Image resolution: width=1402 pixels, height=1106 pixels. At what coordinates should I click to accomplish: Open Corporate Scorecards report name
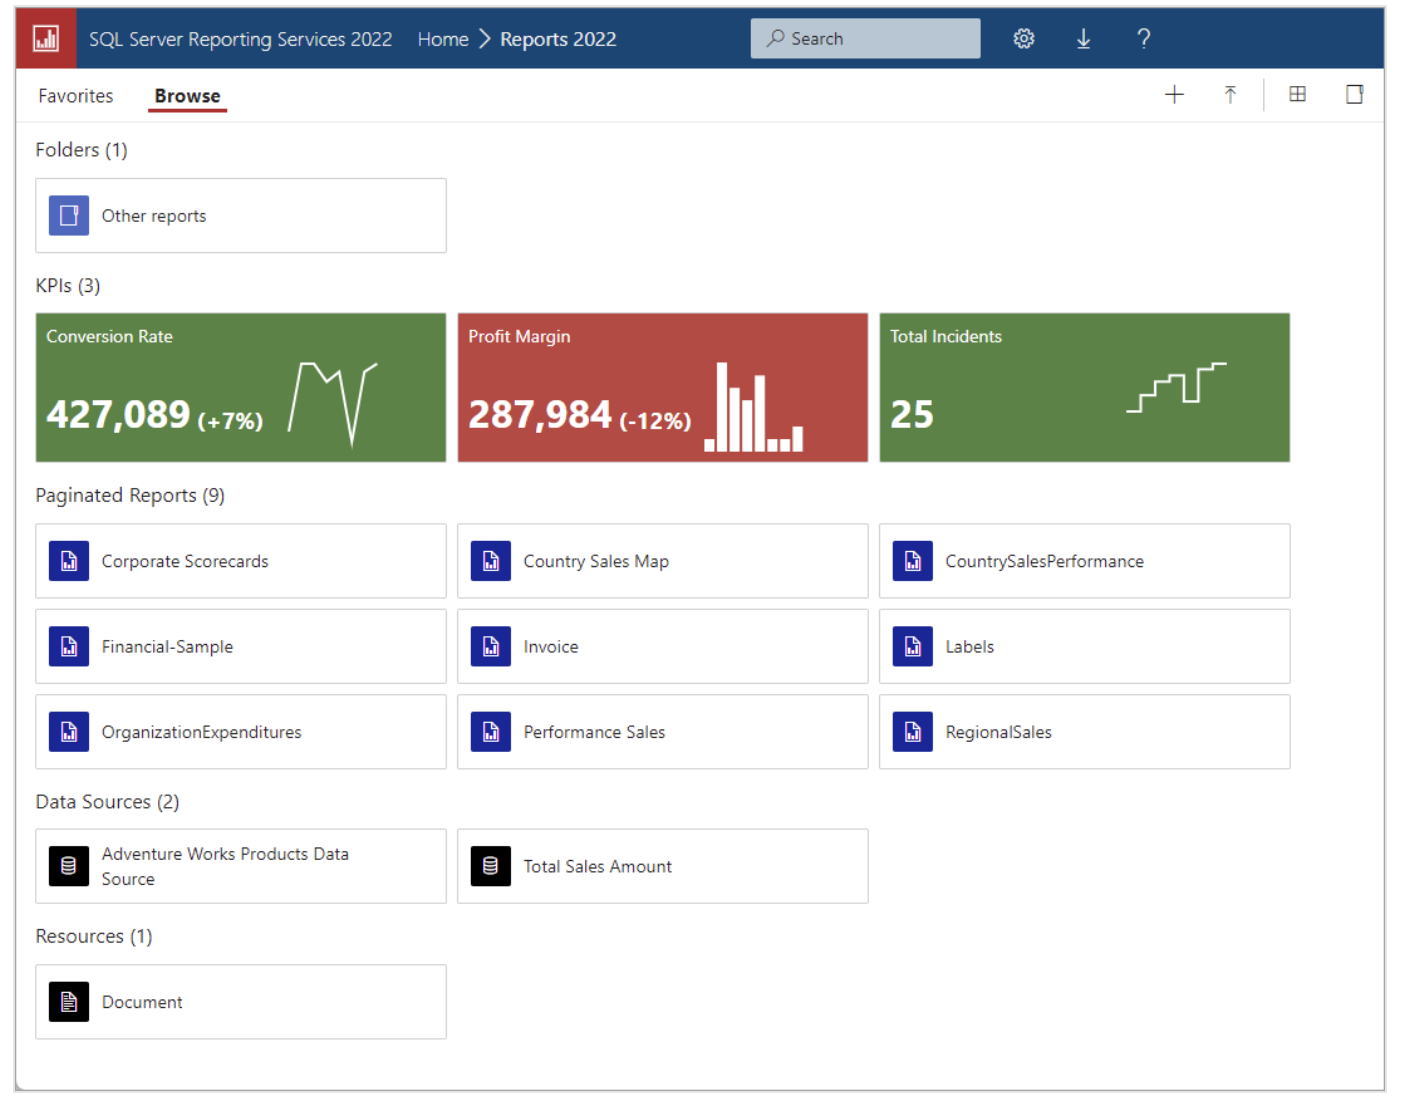coord(185,562)
